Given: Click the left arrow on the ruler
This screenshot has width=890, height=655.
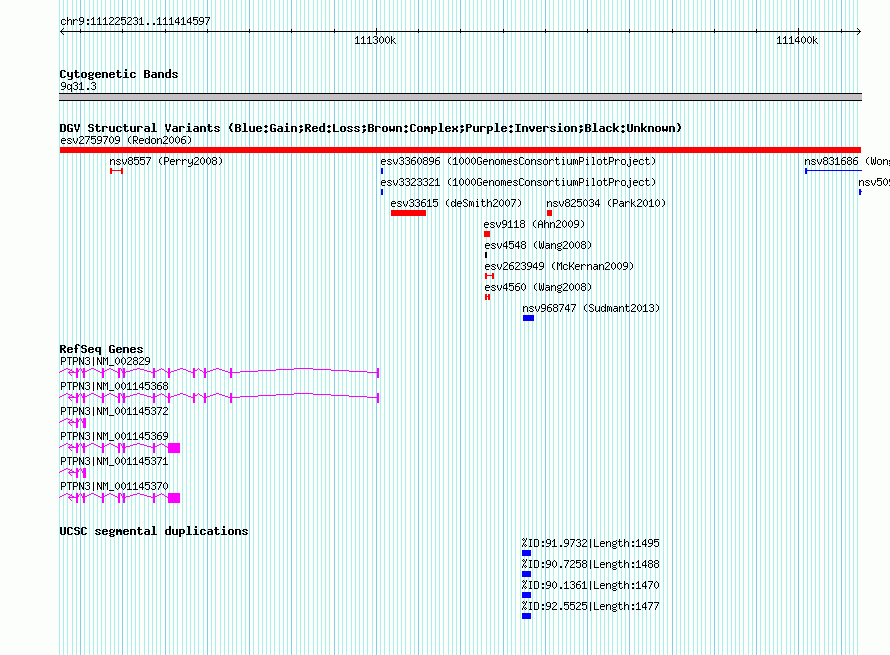Looking at the screenshot, I should [62, 32].
